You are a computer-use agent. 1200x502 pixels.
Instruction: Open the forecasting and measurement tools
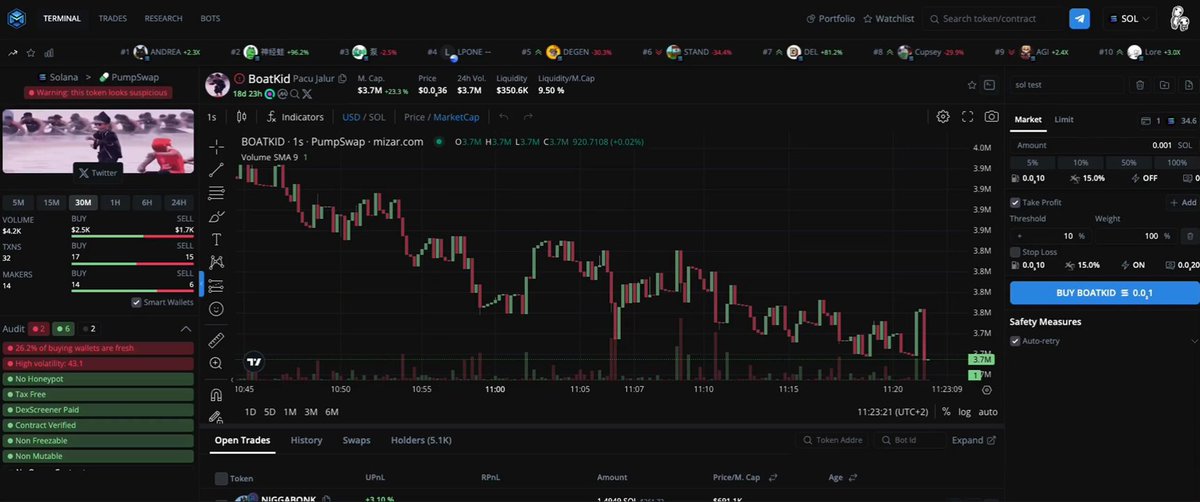216,286
